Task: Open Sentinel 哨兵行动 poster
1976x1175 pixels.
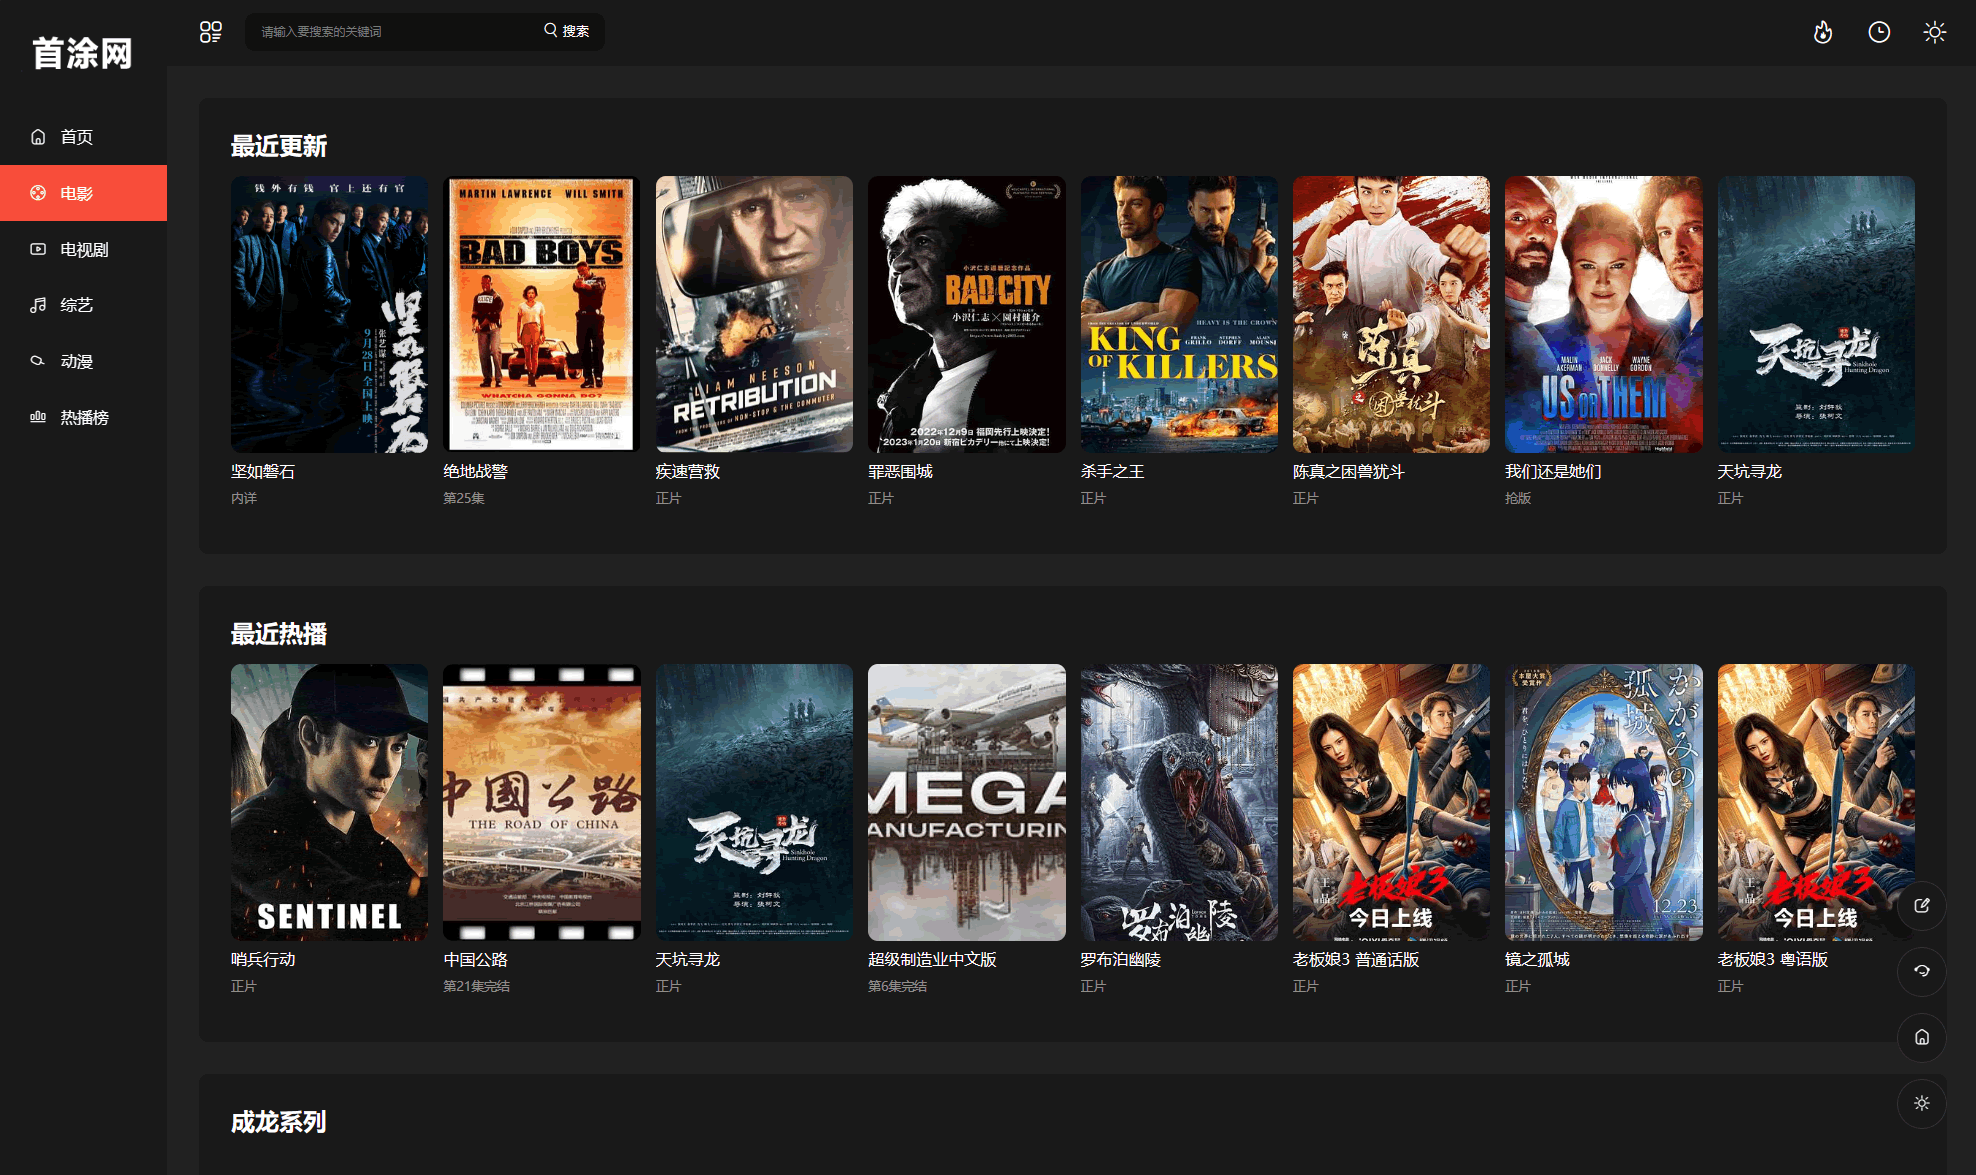Action: pos(329,802)
